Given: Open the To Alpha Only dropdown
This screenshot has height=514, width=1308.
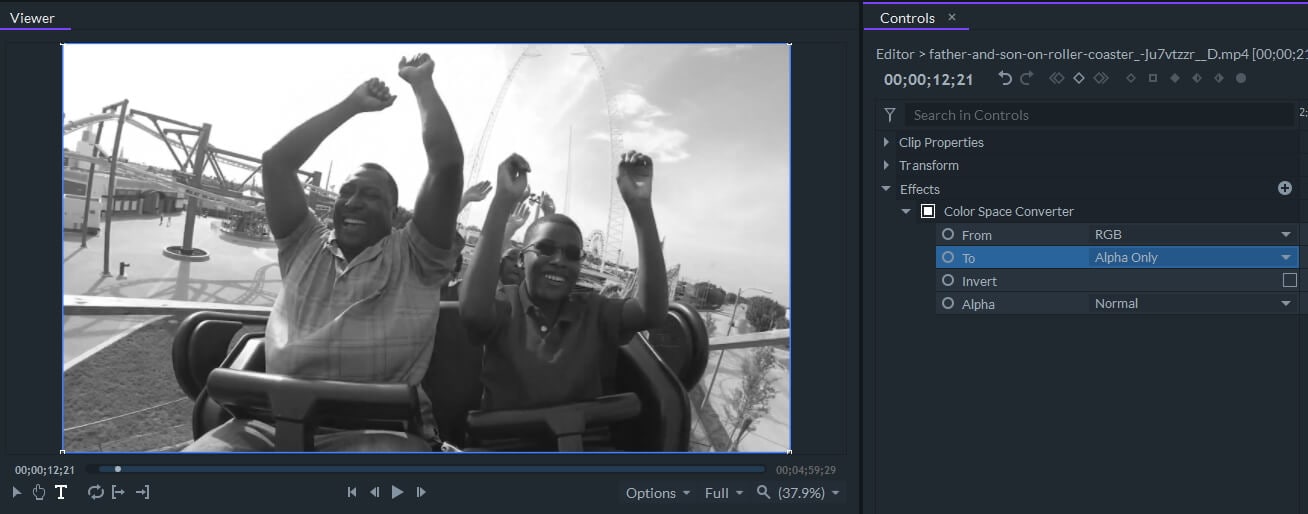Looking at the screenshot, I should pos(1192,257).
